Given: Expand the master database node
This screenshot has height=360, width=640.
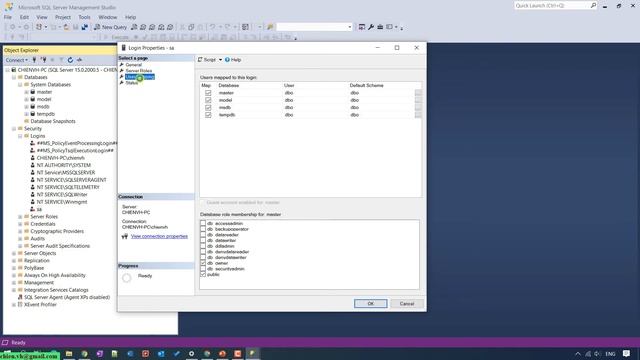Looking at the screenshot, I should point(27,92).
